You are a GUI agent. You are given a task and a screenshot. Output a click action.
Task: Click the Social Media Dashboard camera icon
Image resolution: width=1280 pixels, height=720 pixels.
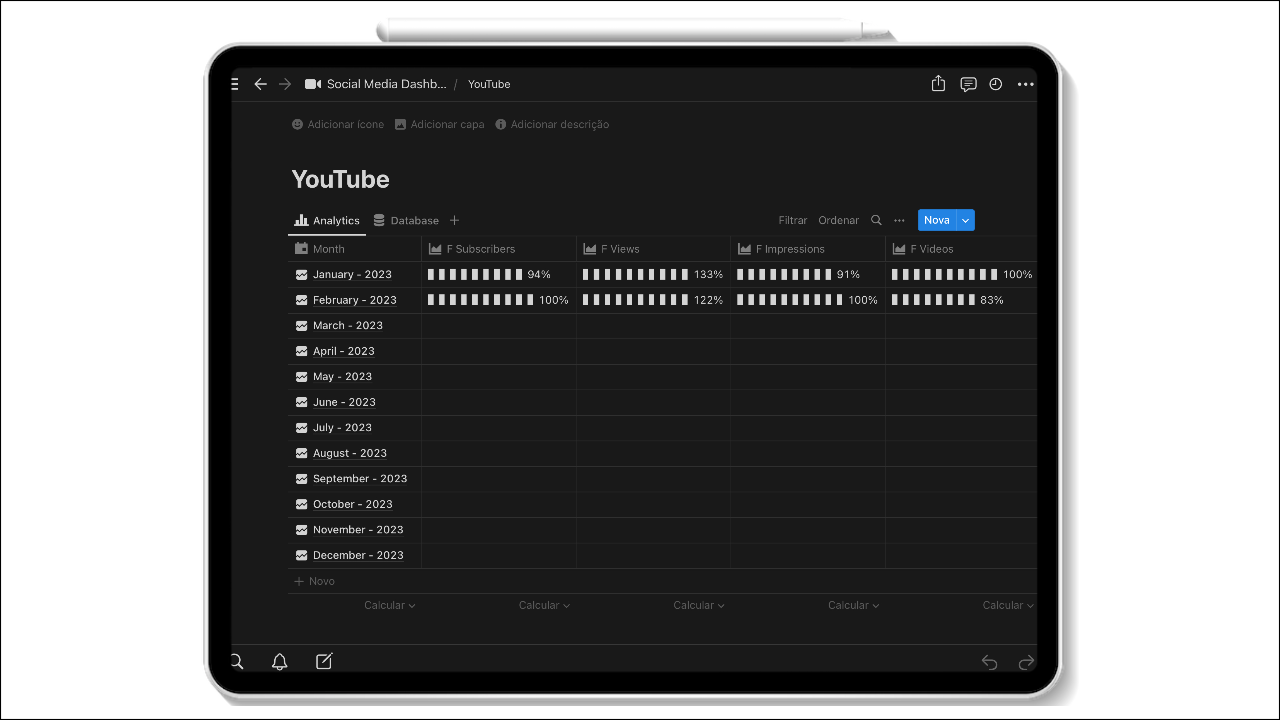pyautogui.click(x=313, y=84)
